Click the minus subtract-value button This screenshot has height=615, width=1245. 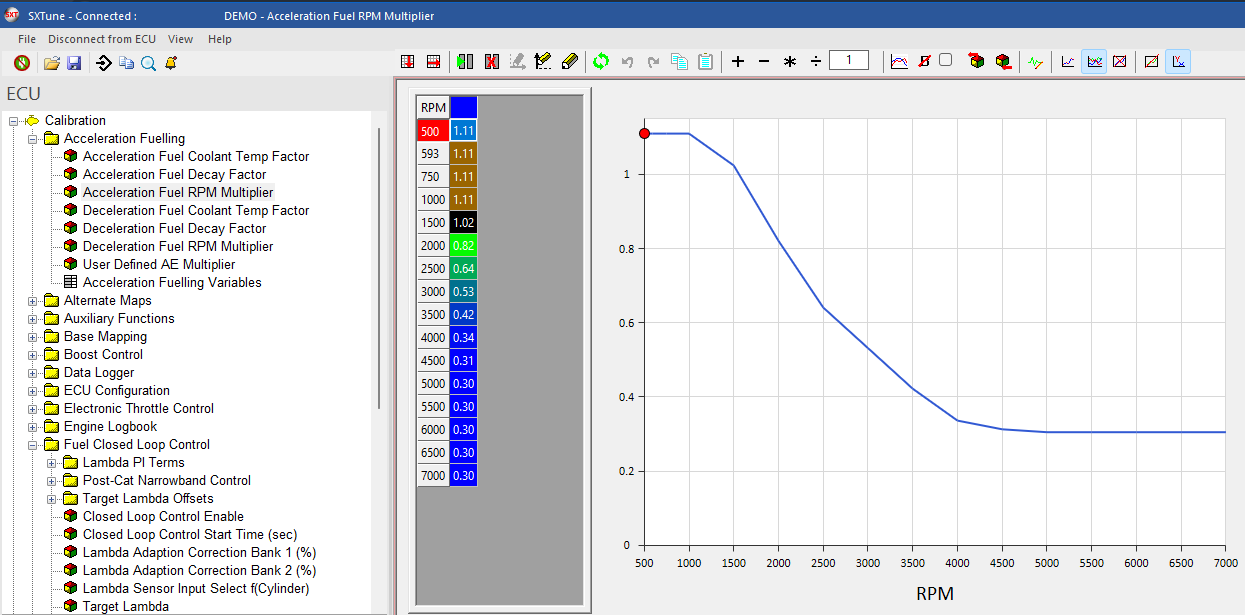point(764,61)
